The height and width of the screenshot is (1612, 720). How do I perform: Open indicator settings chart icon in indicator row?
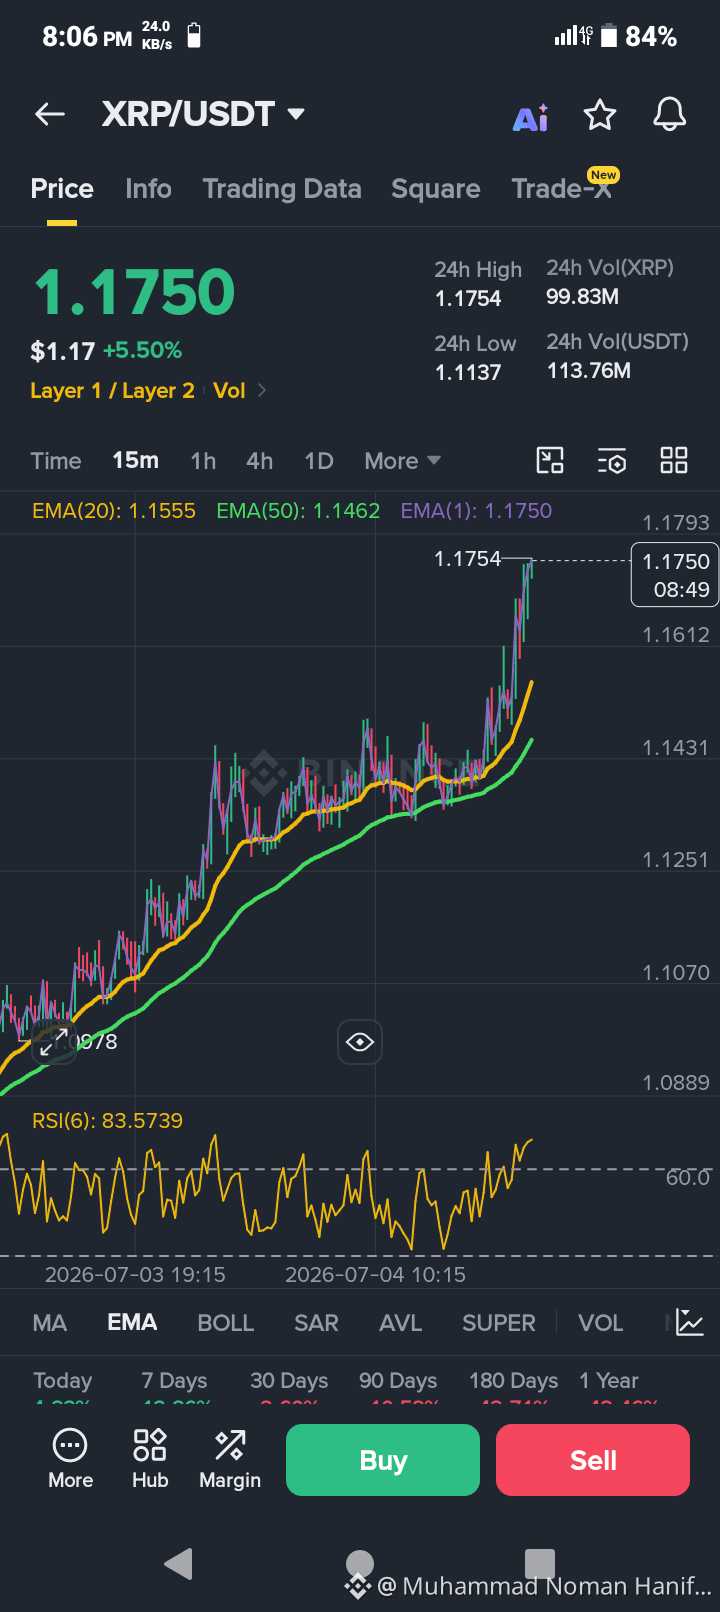tap(690, 1322)
